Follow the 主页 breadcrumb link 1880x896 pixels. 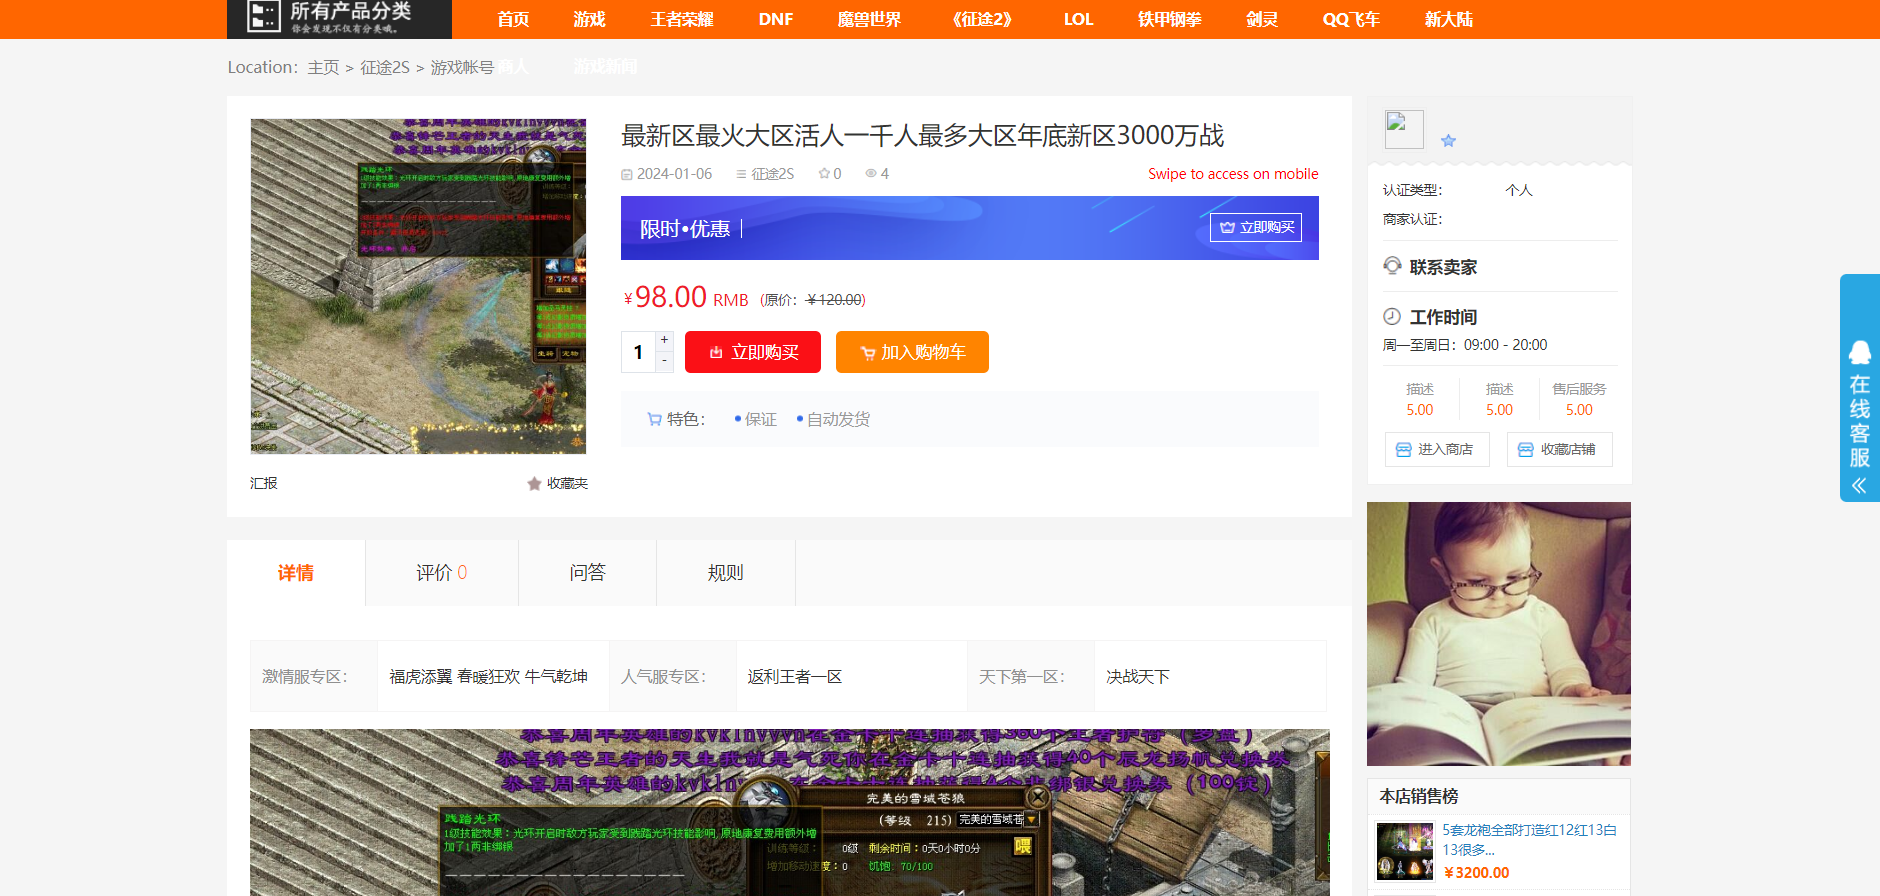pyautogui.click(x=323, y=67)
